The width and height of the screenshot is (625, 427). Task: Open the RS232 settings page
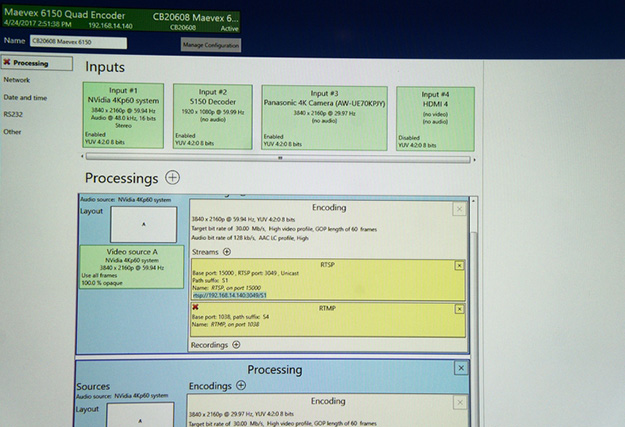[x=13, y=114]
